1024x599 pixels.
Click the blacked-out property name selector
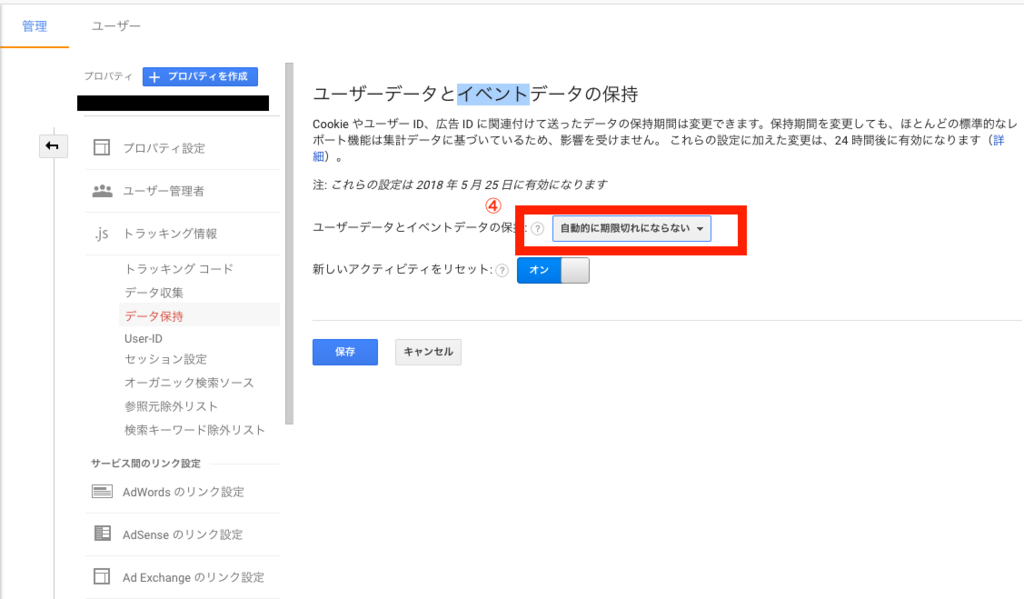point(173,103)
